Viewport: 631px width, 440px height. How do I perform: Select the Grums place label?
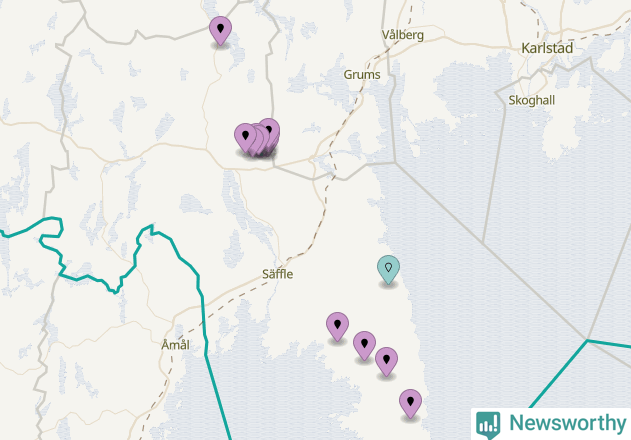coord(362,74)
